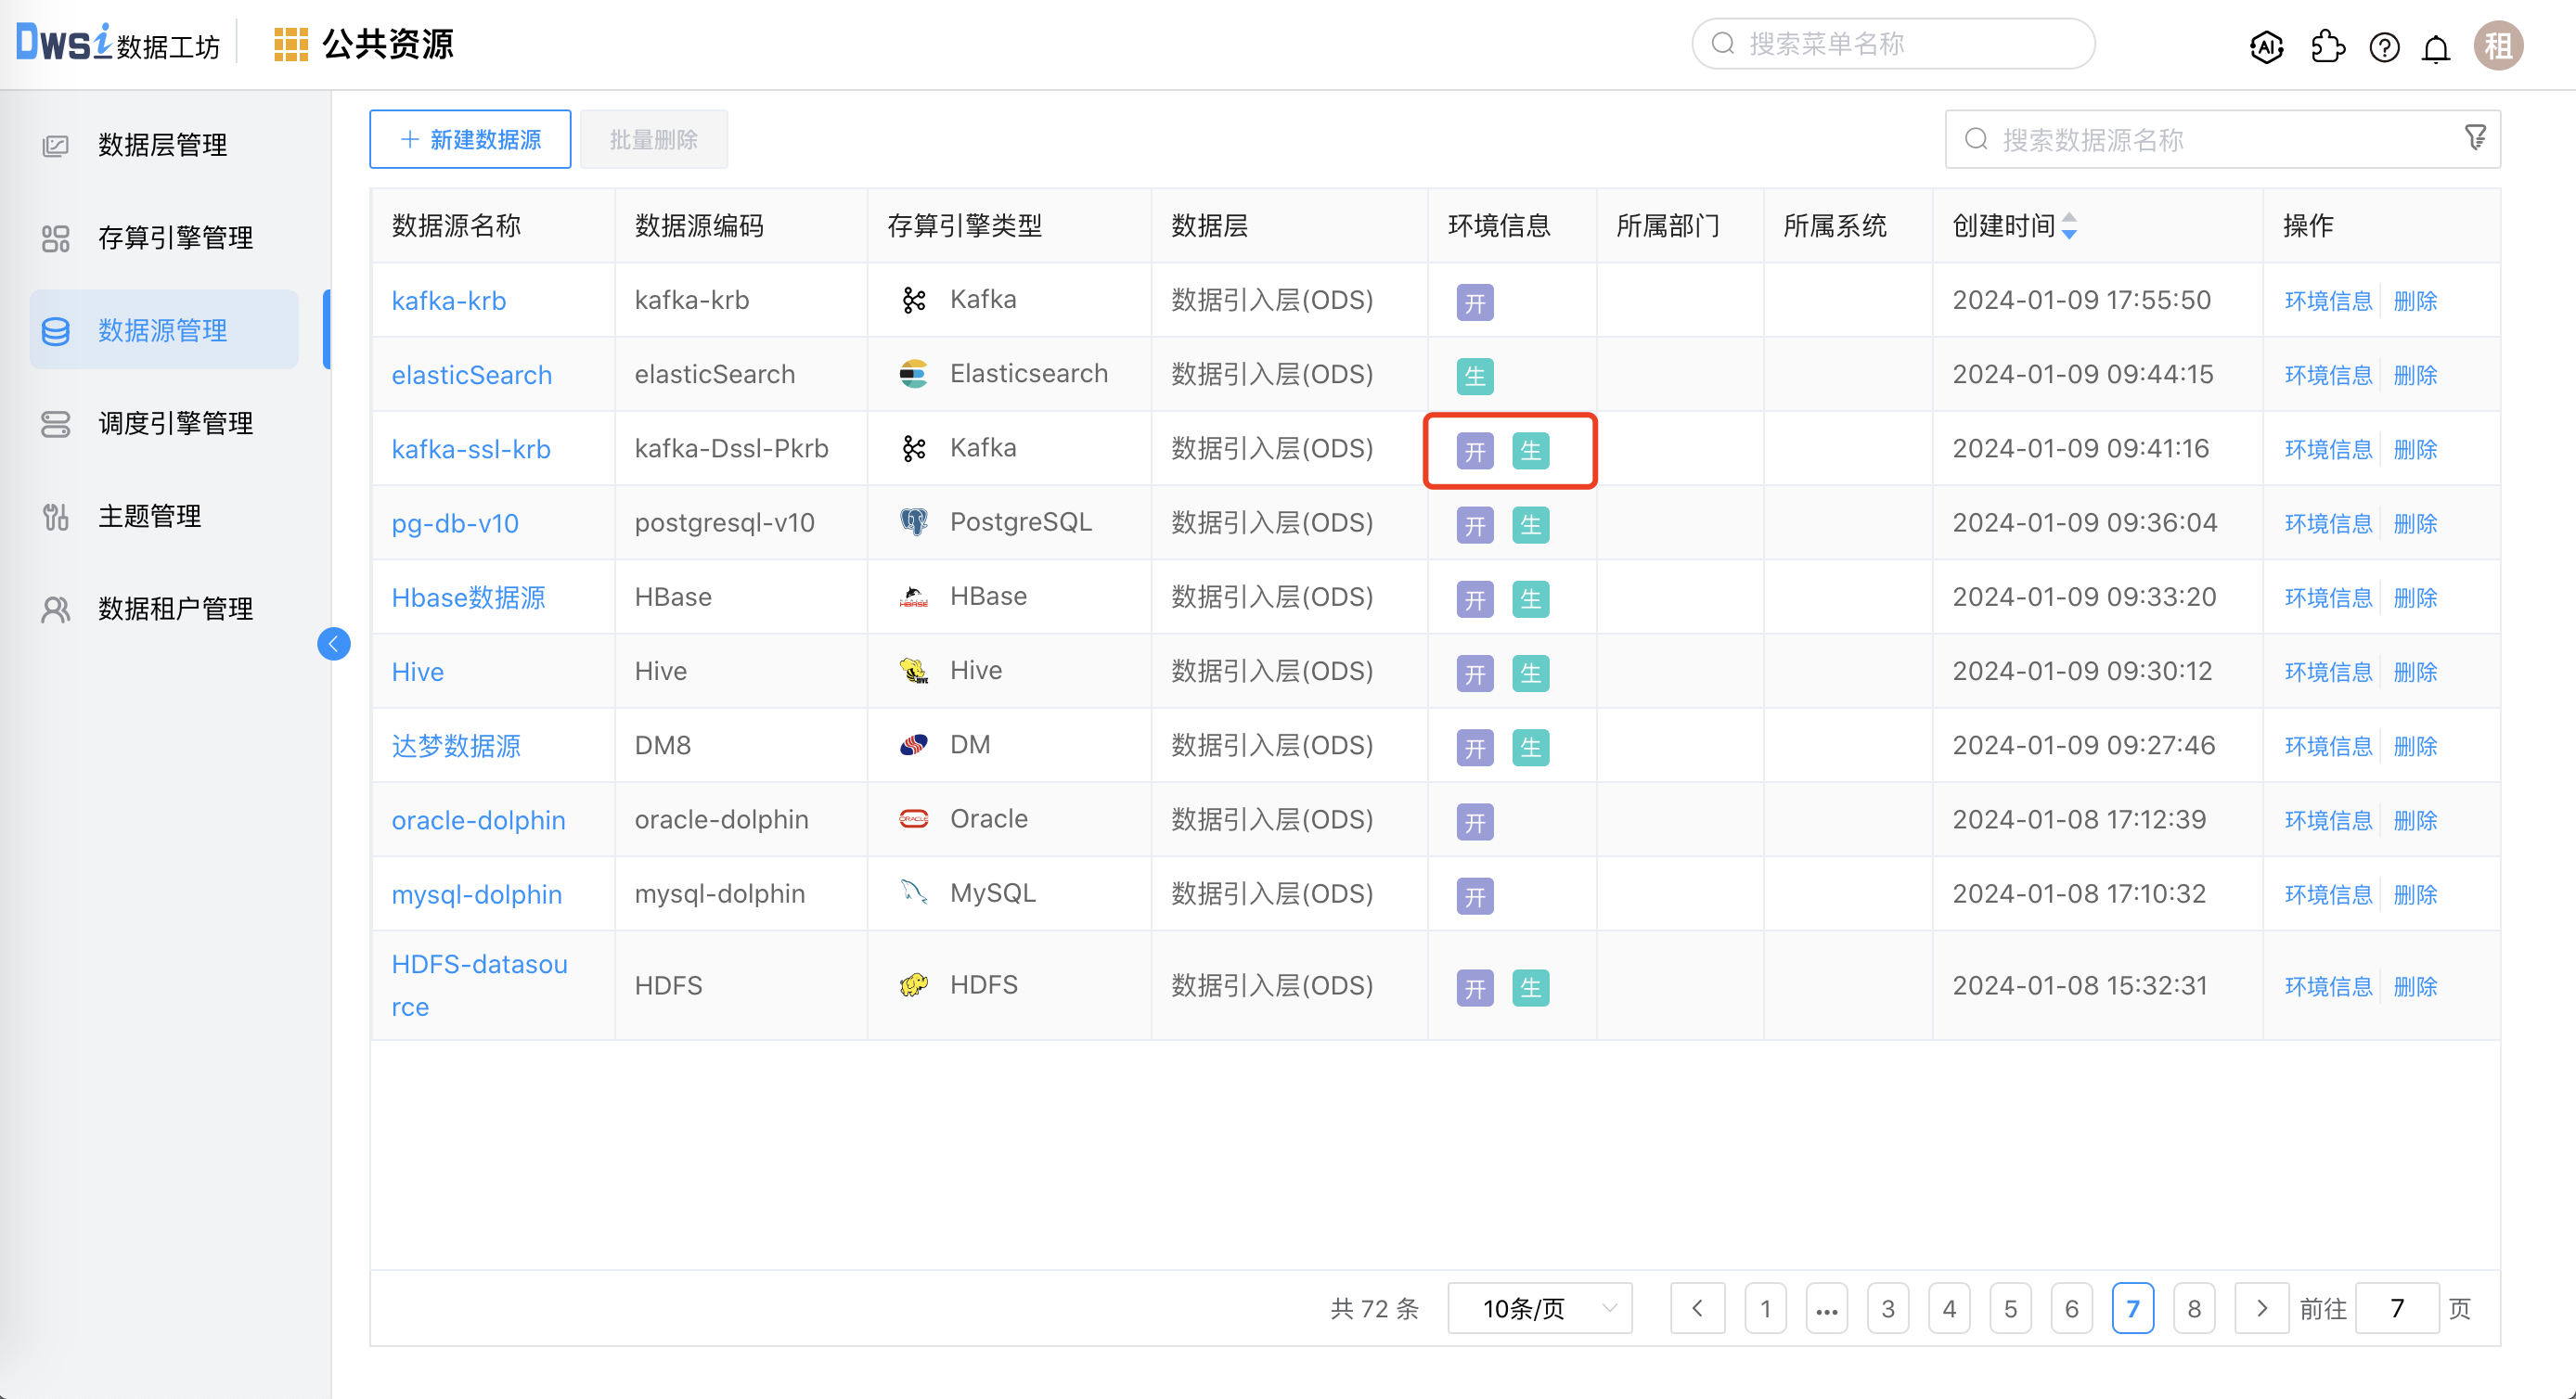Image resolution: width=2576 pixels, height=1399 pixels.
Task: Click the extensions puzzle icon top right
Action: click(x=2328, y=46)
